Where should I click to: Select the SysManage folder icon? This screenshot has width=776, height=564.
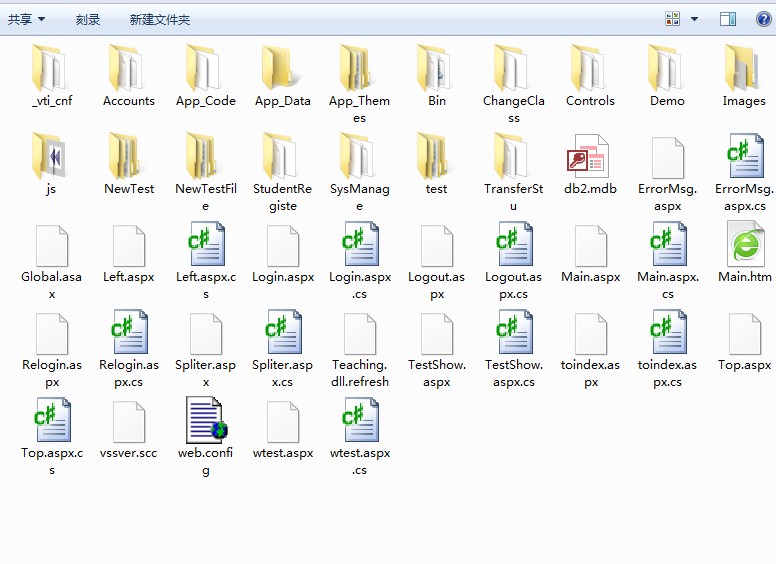click(x=358, y=156)
